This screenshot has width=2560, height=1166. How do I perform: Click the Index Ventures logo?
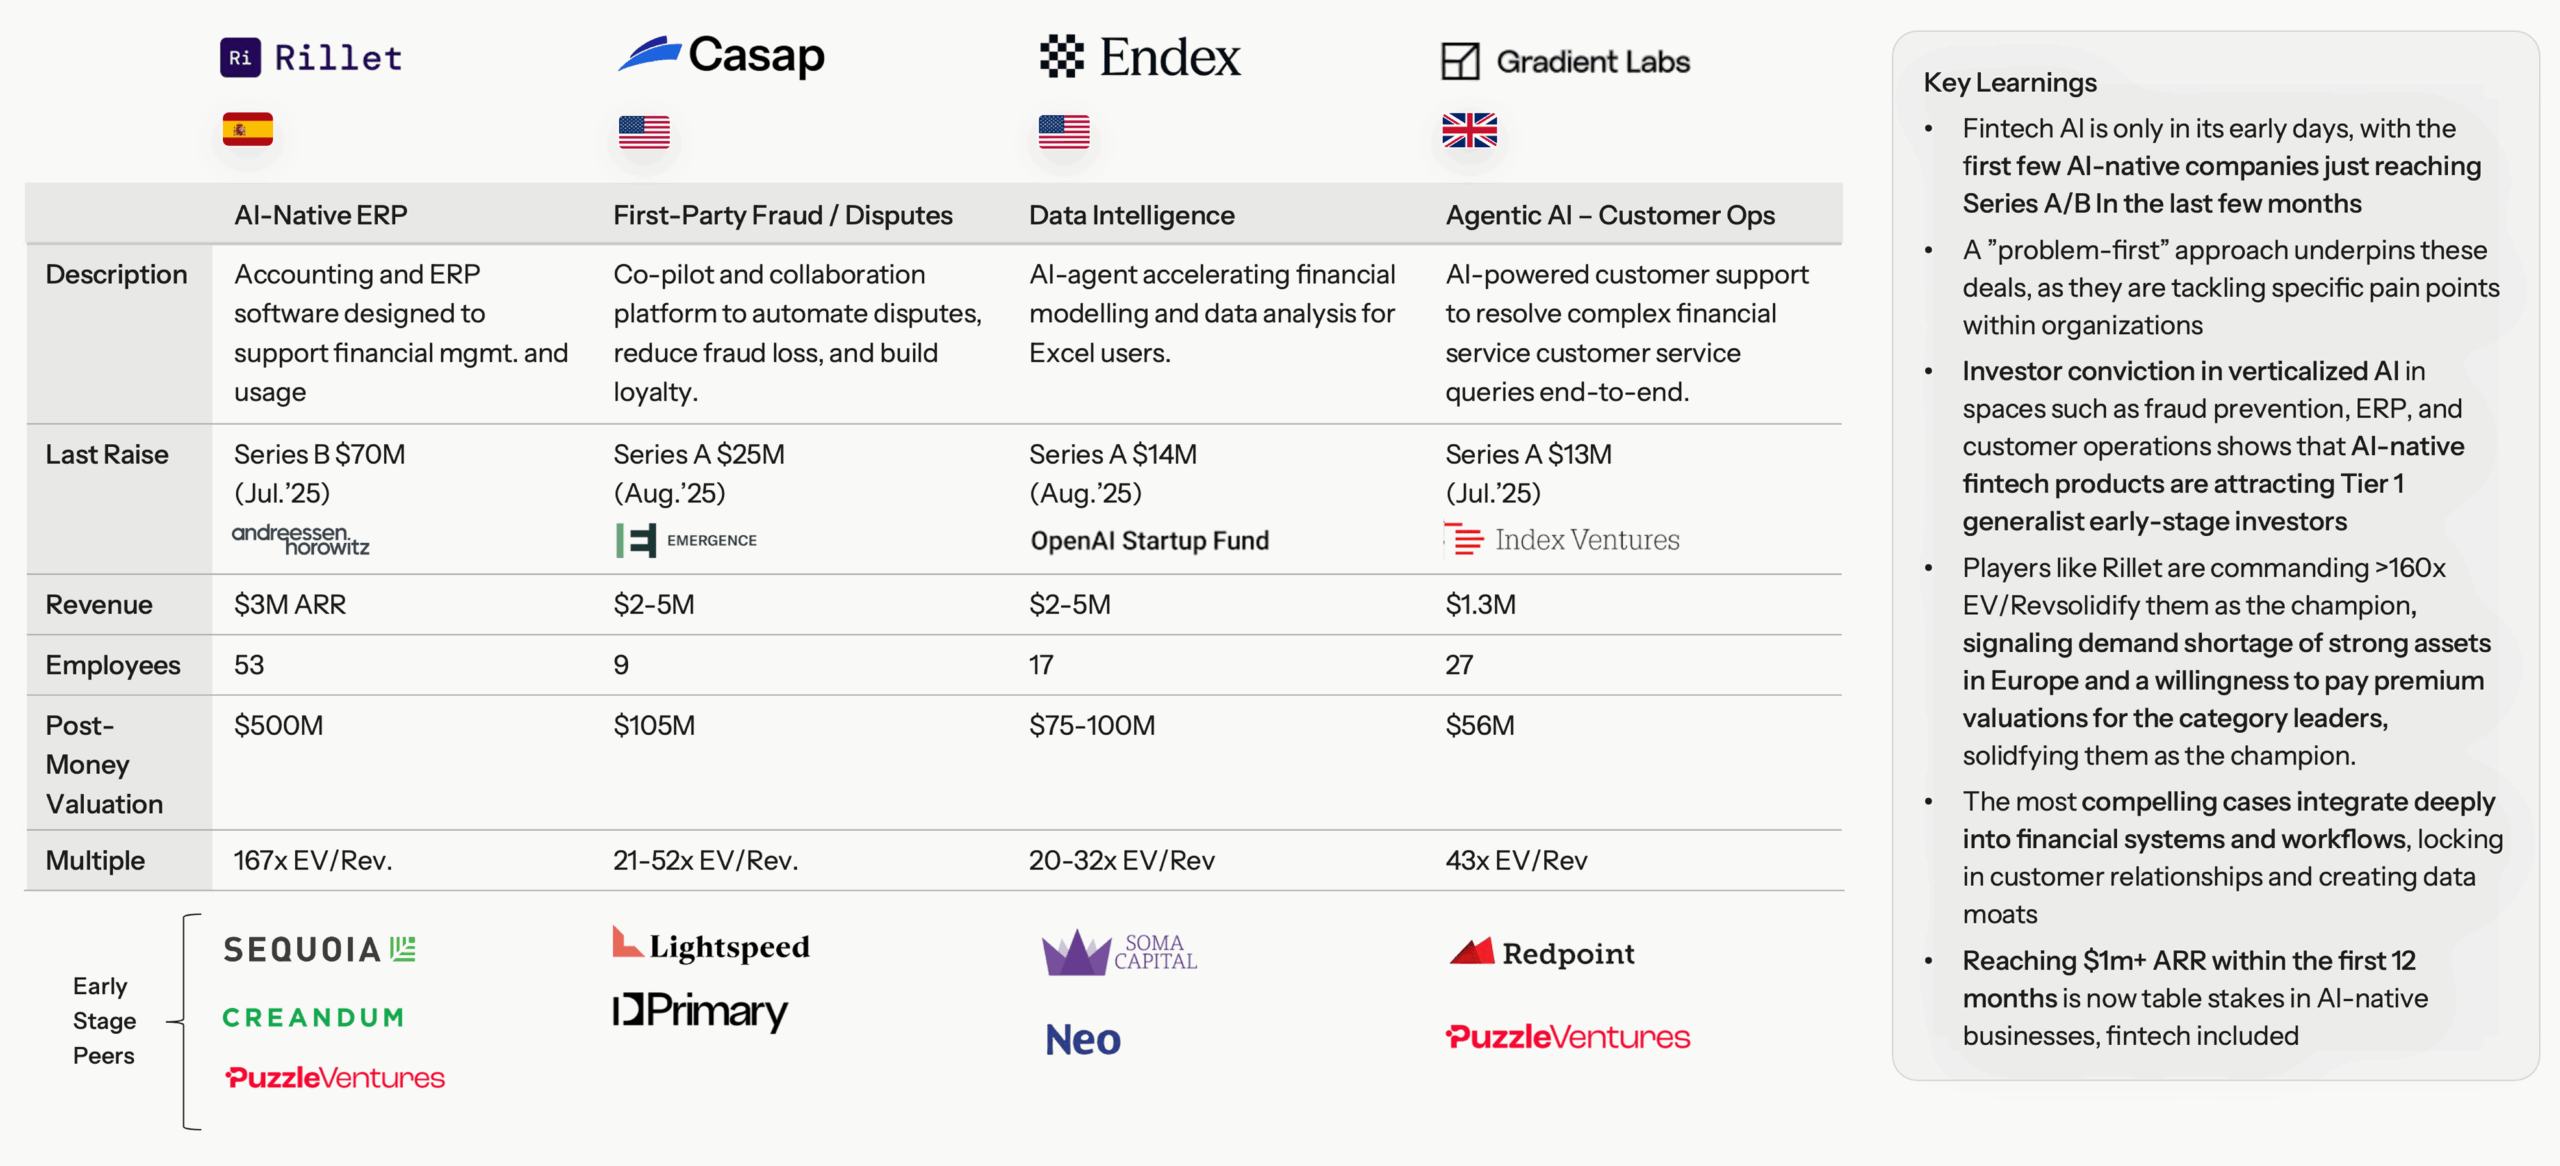click(1562, 540)
